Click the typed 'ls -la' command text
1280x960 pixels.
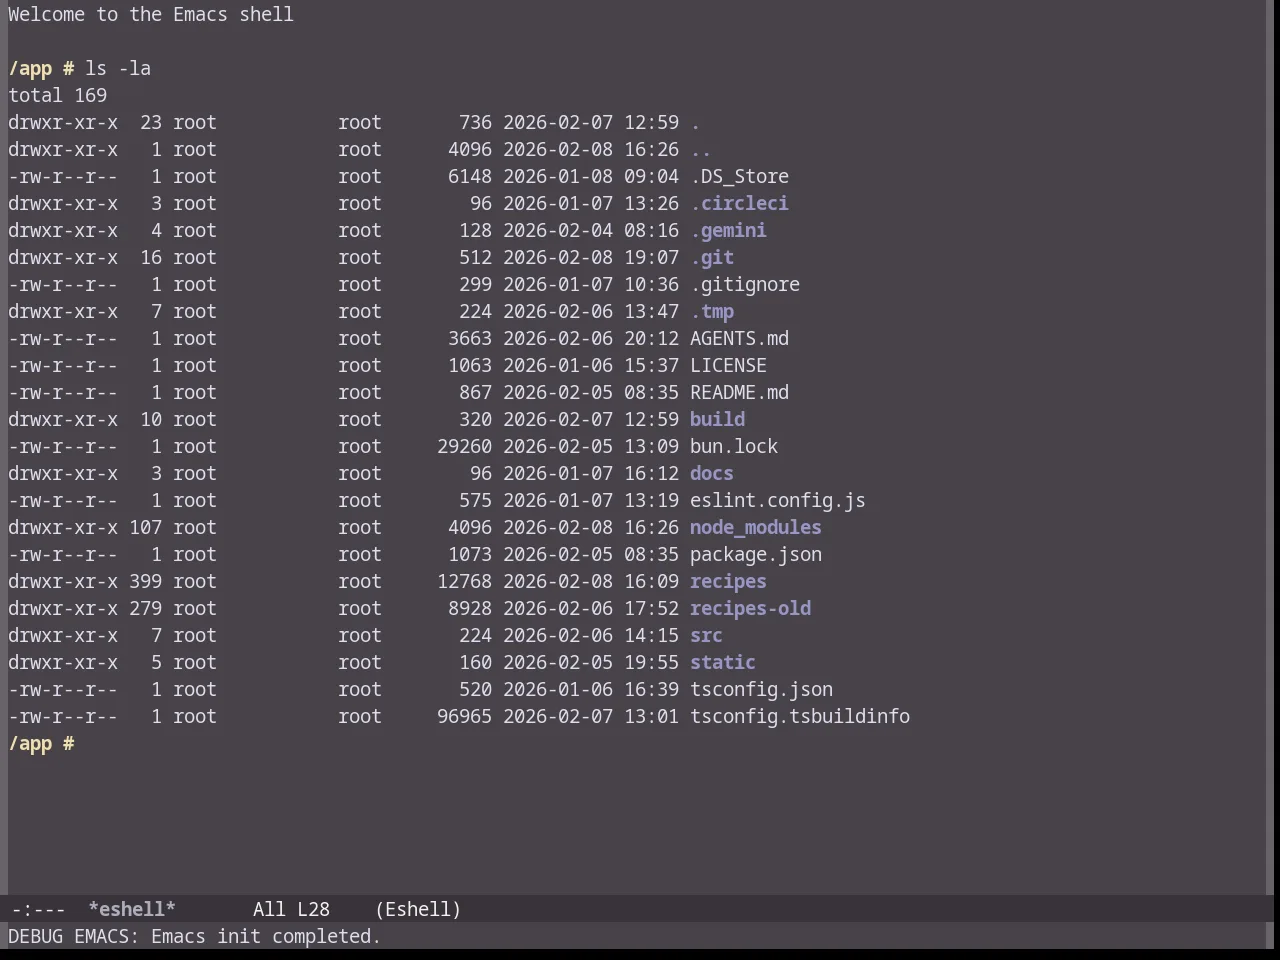118,68
